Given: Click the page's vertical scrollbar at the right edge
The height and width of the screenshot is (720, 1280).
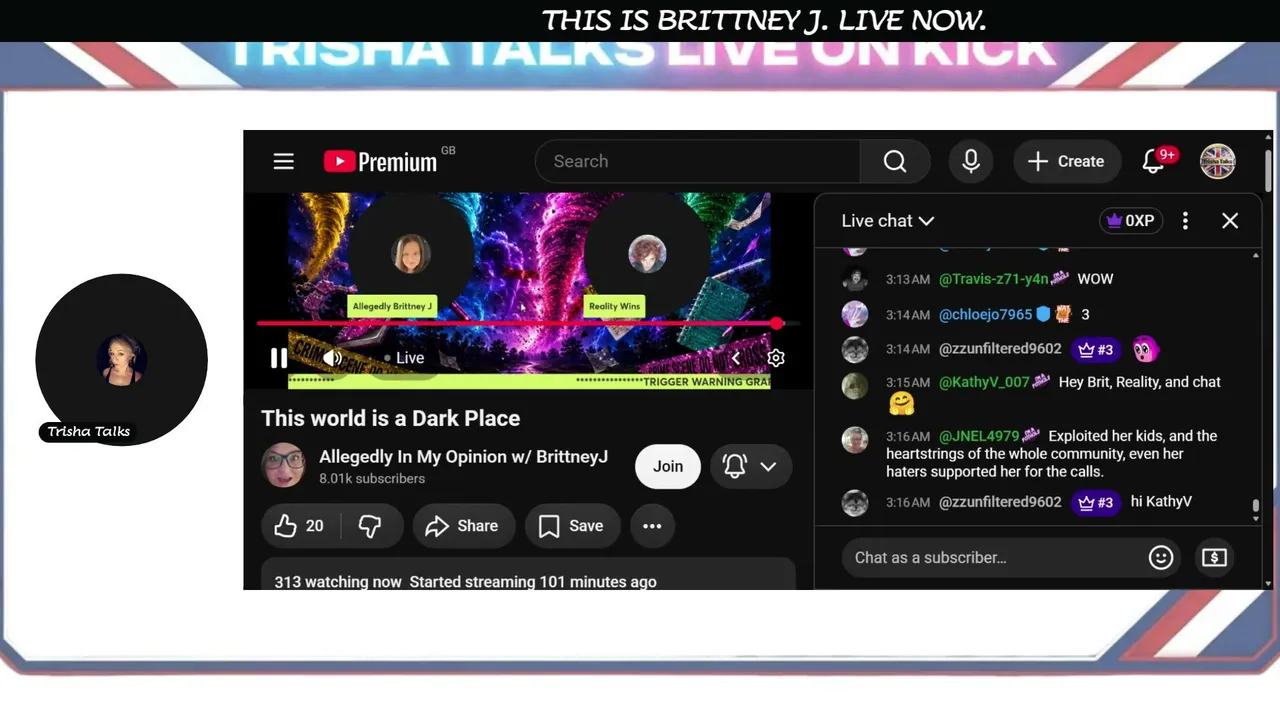Looking at the screenshot, I should tap(1268, 171).
